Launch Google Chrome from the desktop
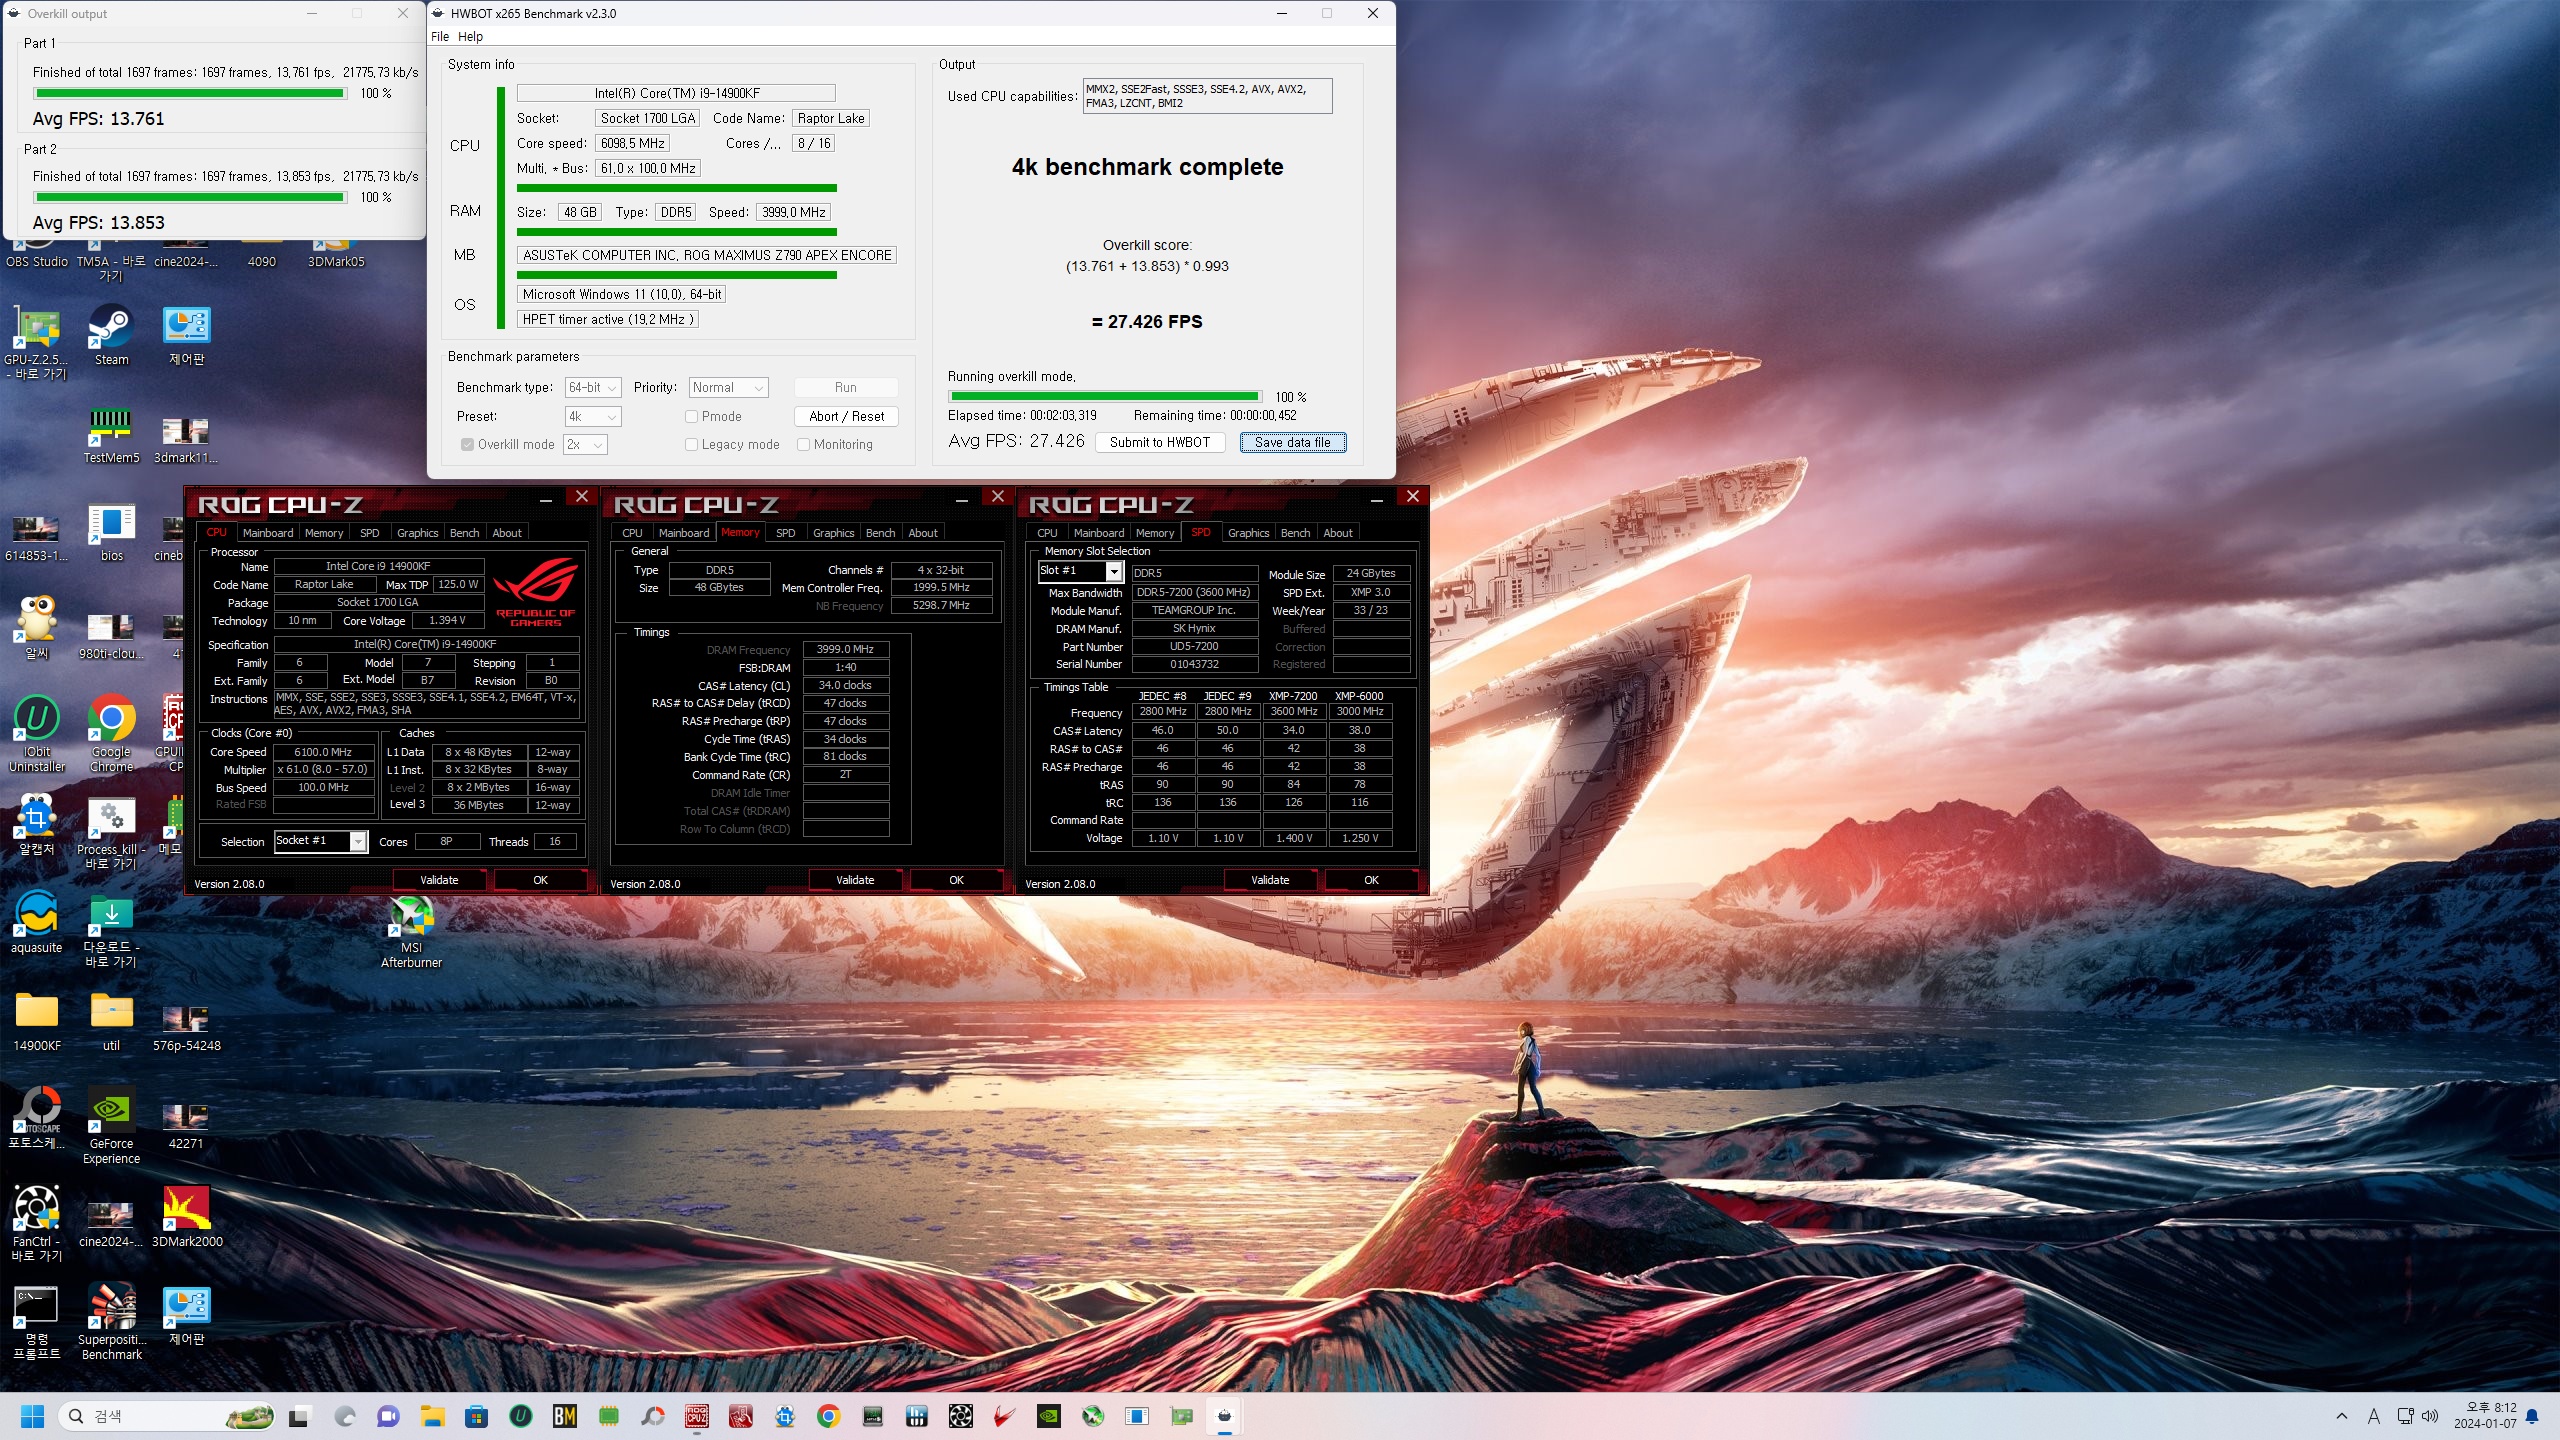Image resolution: width=2560 pixels, height=1440 pixels. tap(111, 734)
